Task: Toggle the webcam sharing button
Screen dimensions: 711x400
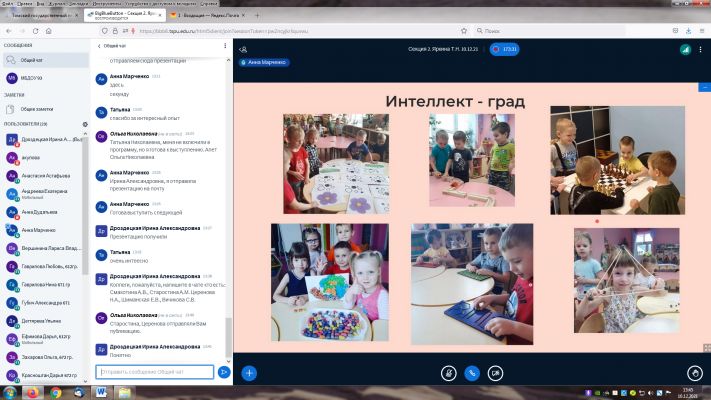Action: (x=496, y=372)
